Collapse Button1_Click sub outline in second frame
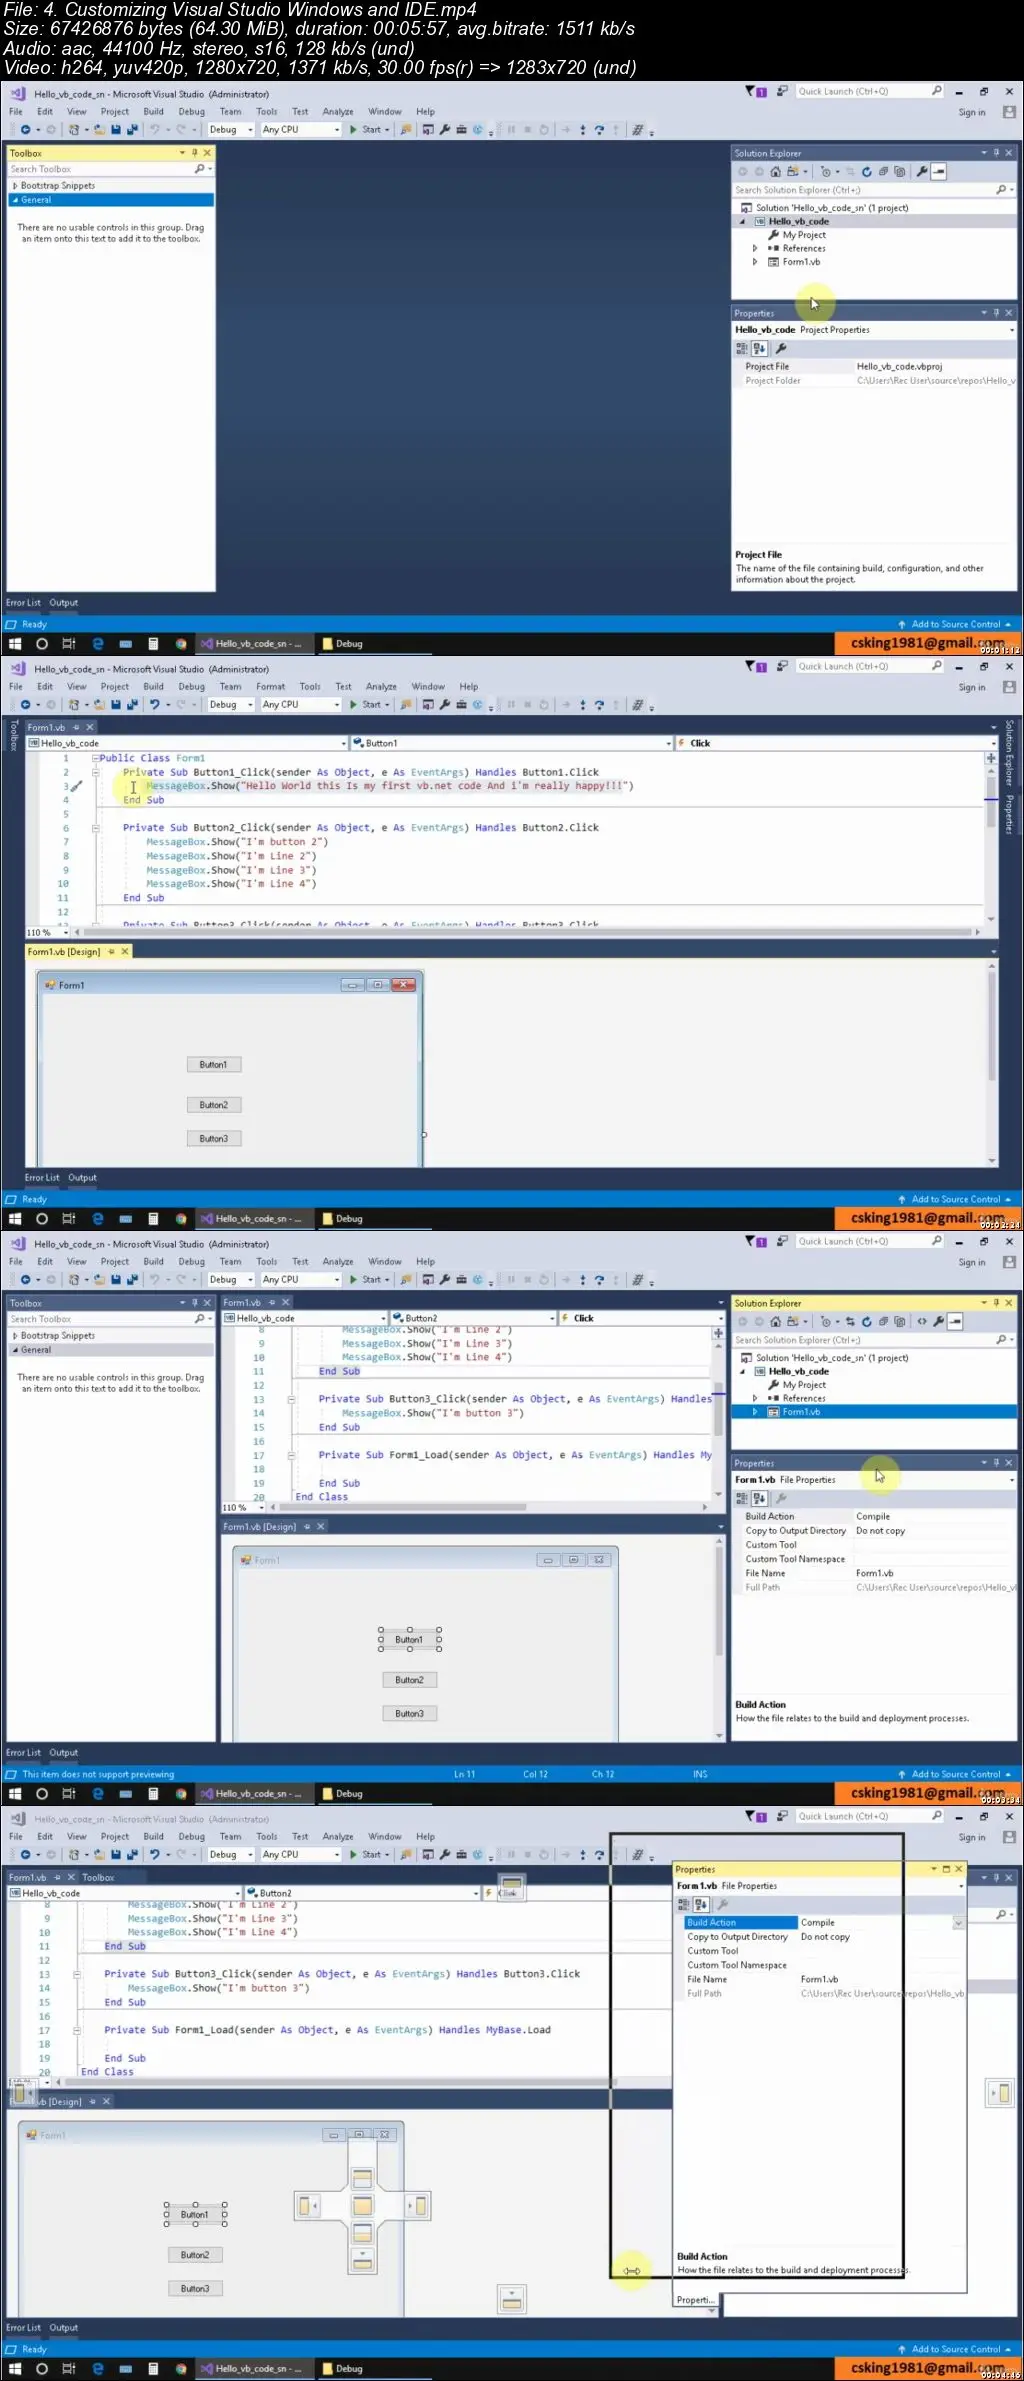The width and height of the screenshot is (1024, 2381). click(x=96, y=773)
